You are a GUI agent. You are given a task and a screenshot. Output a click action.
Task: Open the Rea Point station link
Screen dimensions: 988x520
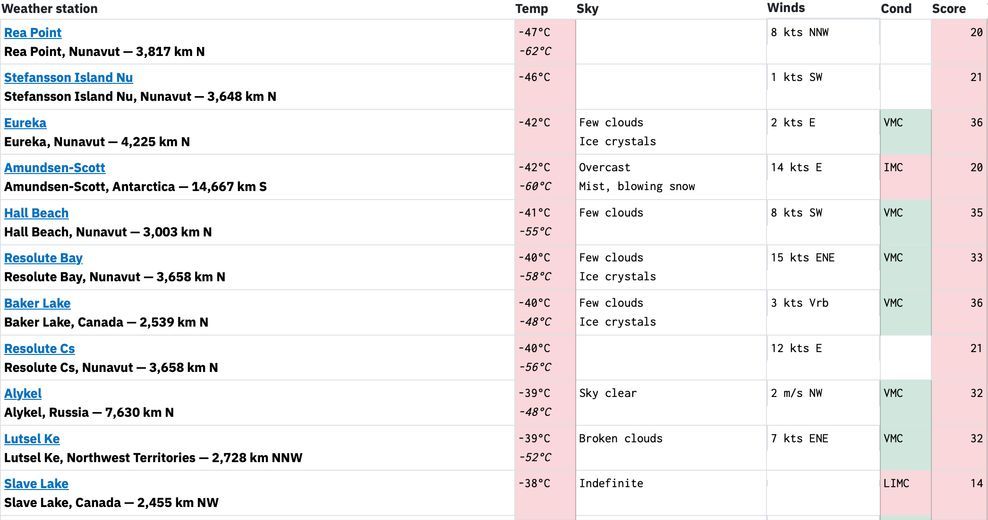[33, 33]
